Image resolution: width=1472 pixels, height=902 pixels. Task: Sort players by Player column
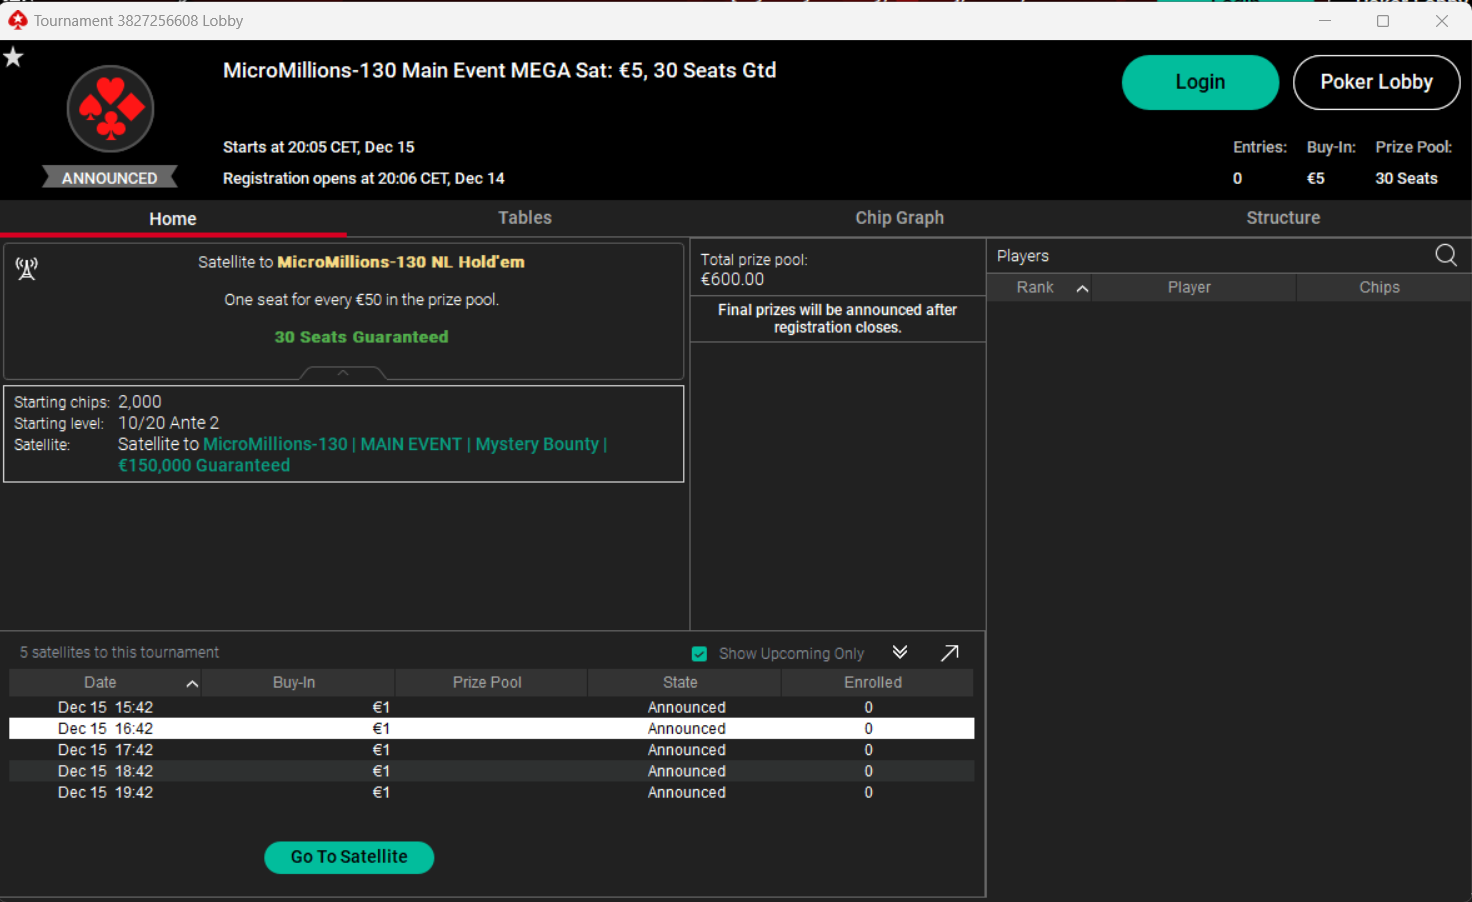[1194, 287]
